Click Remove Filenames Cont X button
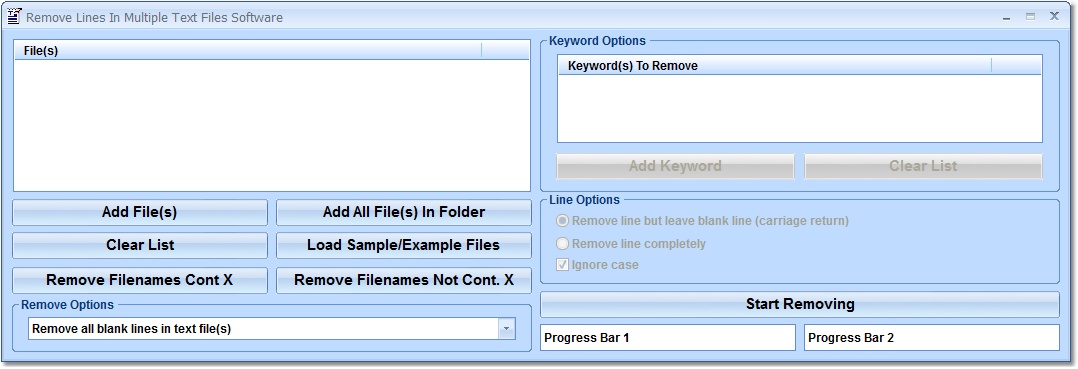Screen dimensions: 1078x369 (x=140, y=280)
